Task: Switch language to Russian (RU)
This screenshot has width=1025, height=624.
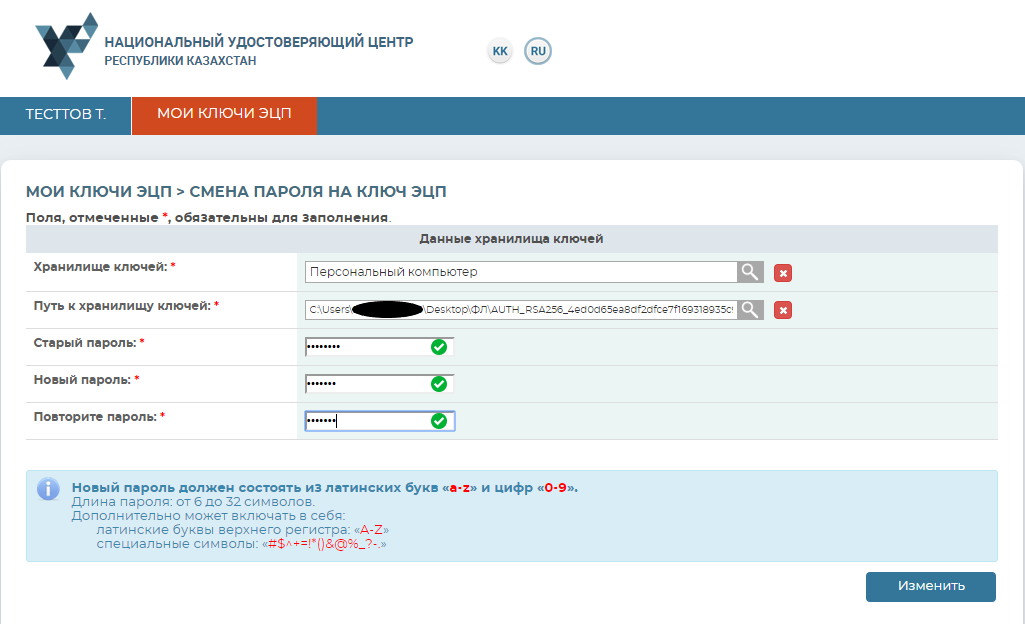Action: coord(538,51)
